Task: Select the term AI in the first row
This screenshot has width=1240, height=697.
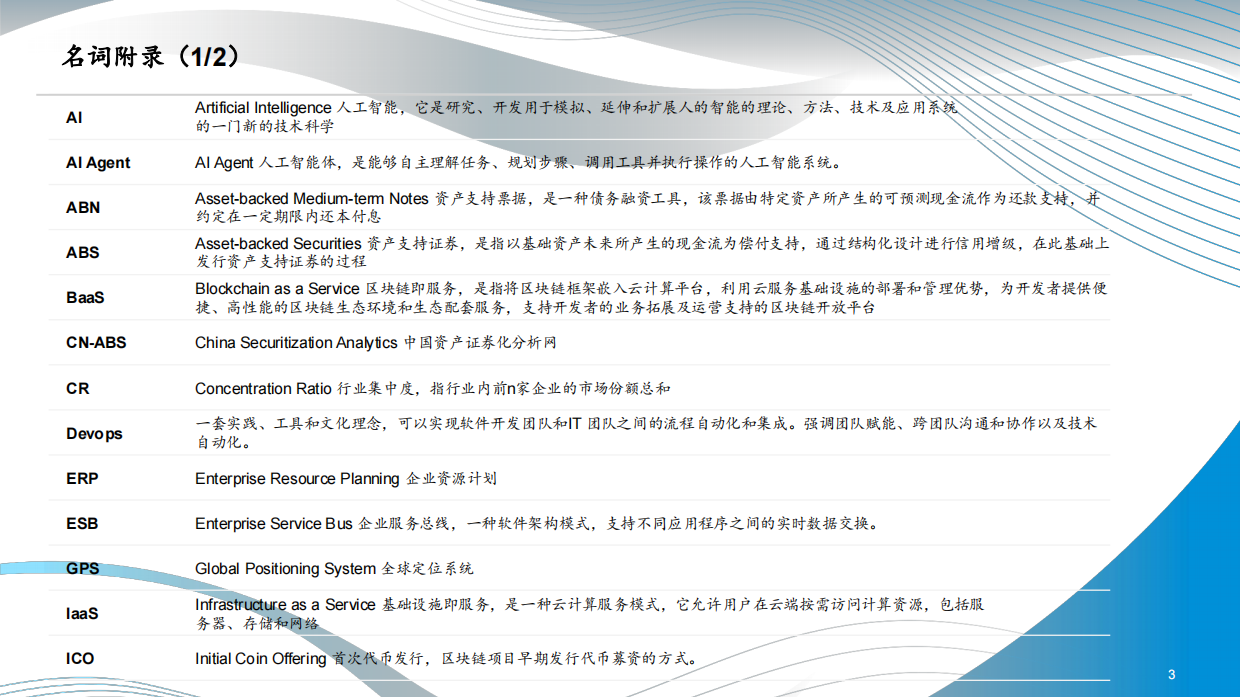Action: 74,118
